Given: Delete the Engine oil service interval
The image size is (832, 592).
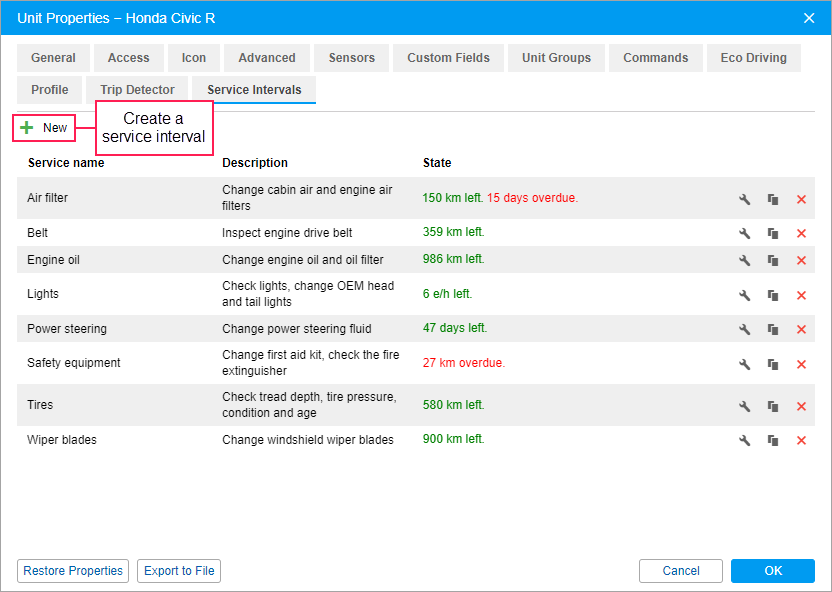Looking at the screenshot, I should (x=801, y=260).
